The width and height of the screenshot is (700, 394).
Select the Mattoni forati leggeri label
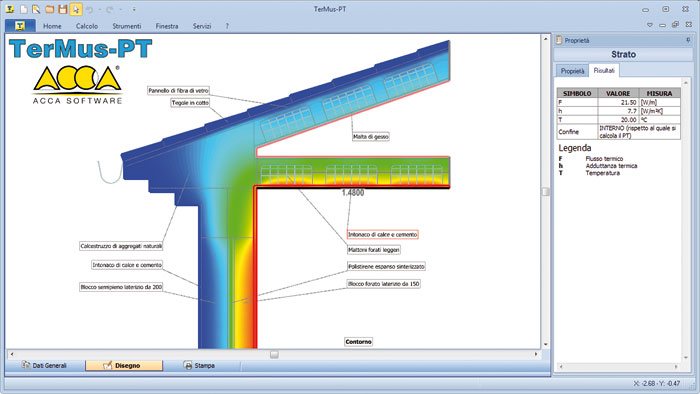(x=374, y=250)
